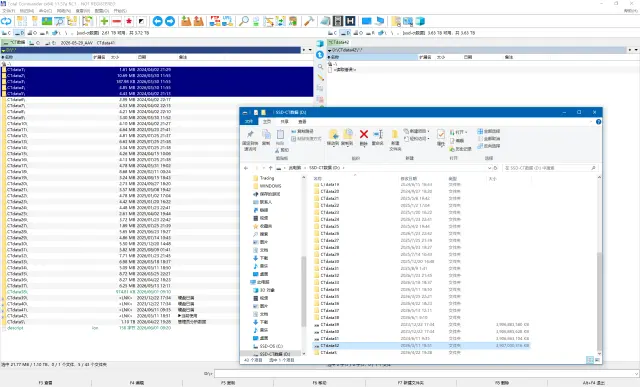Select Trading folder in Explorer navigation pane
640x387 pixels.
point(267,178)
